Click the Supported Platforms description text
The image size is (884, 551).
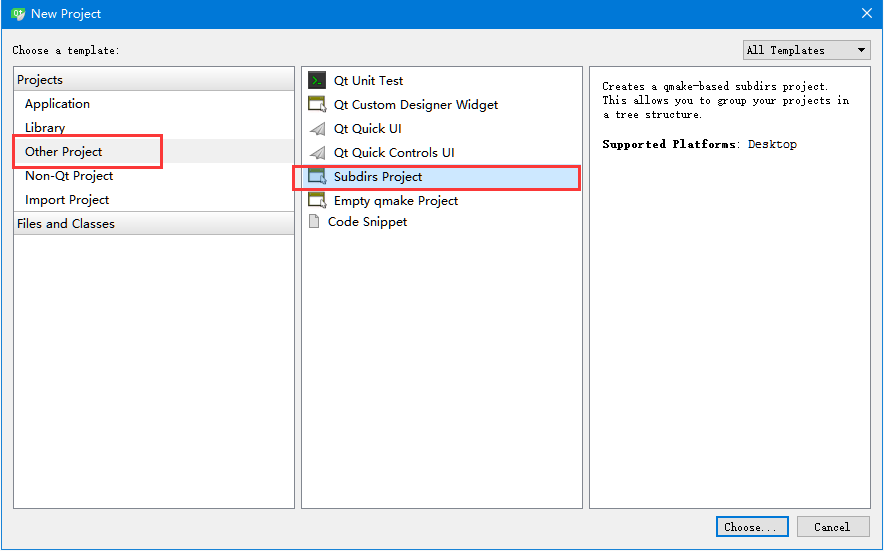(x=699, y=145)
